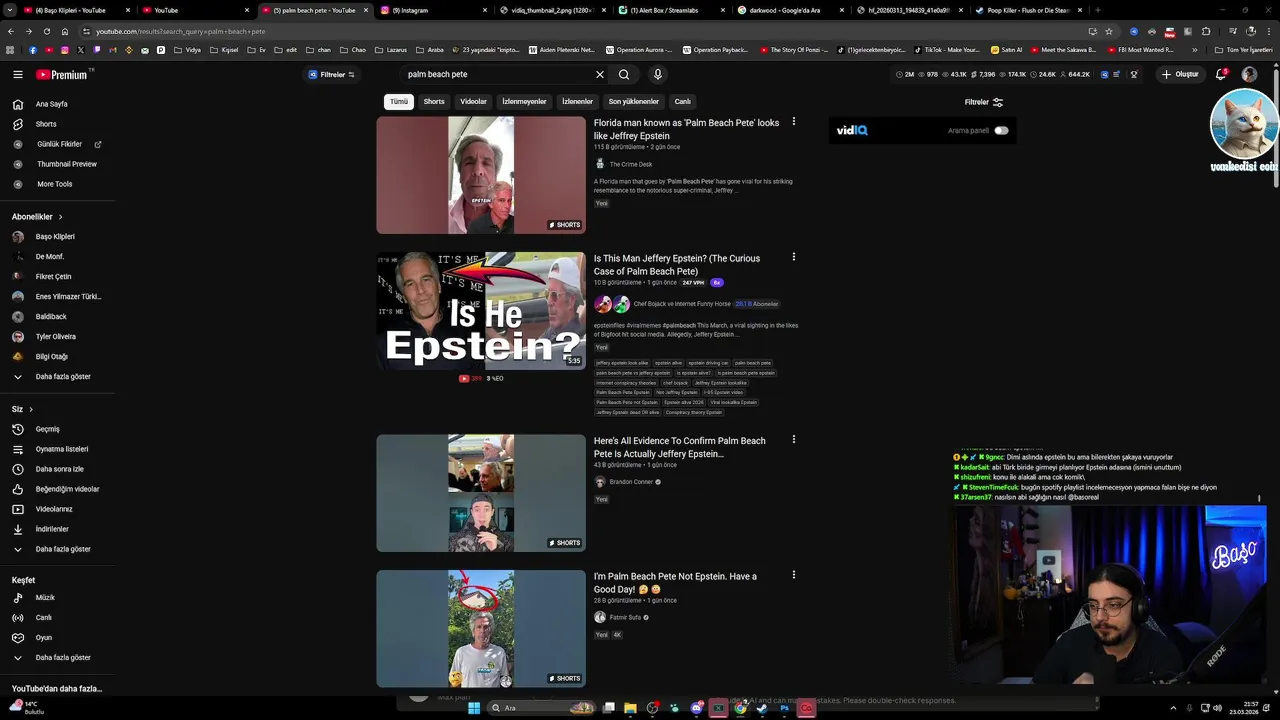Image resolution: width=1280 pixels, height=720 pixels.
Task: Click the 'Is He Epstein?' video thumbnail
Action: pos(481,311)
